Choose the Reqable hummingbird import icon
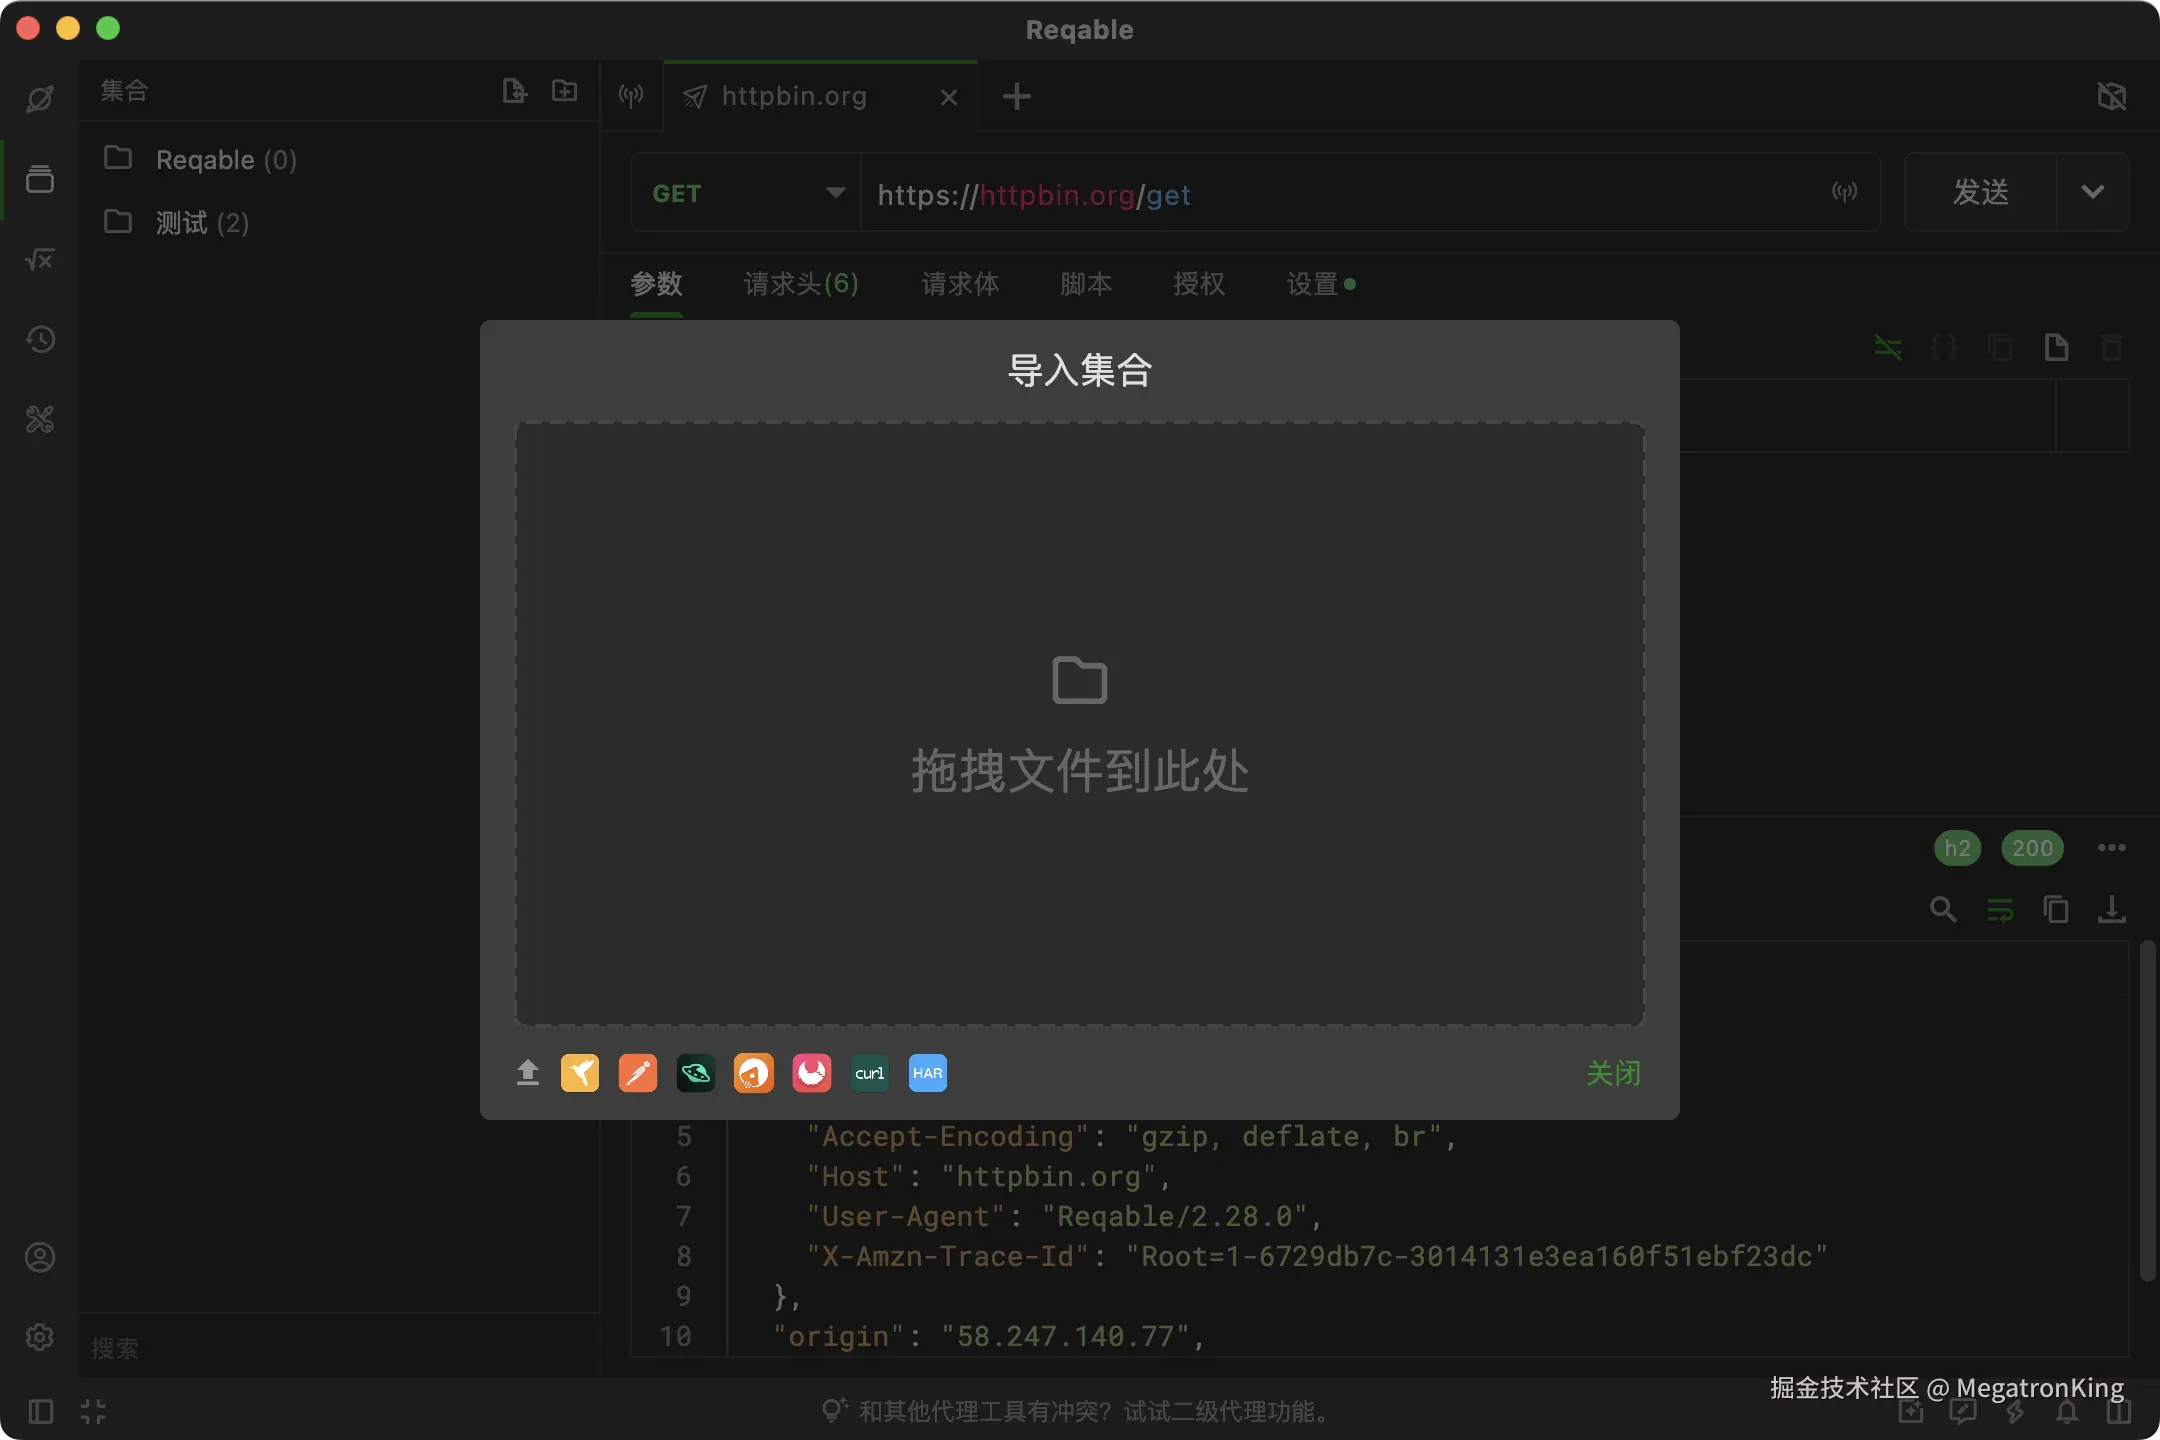This screenshot has width=2160, height=1440. (x=580, y=1073)
